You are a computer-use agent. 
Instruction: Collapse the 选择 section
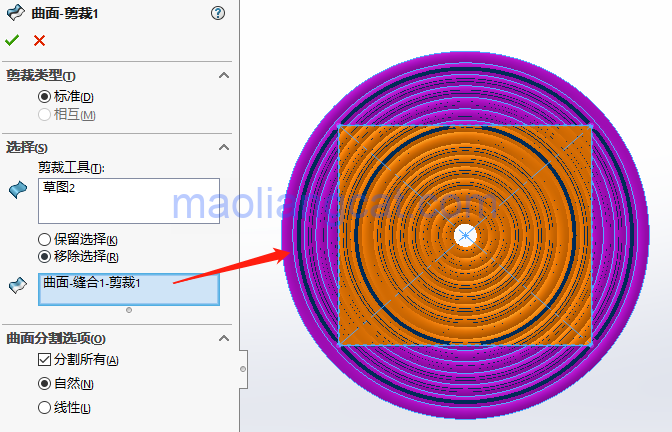point(224,147)
